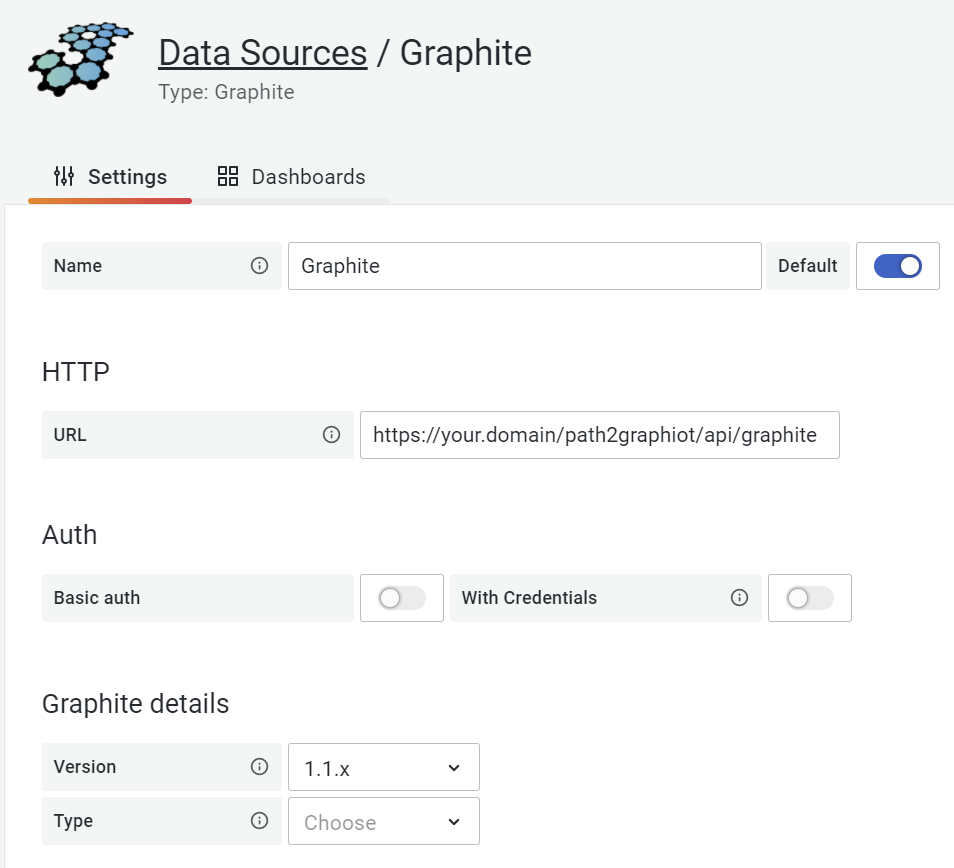Open the Version 1.1.x dropdown
Screen dimensions: 954x868
click(384, 767)
